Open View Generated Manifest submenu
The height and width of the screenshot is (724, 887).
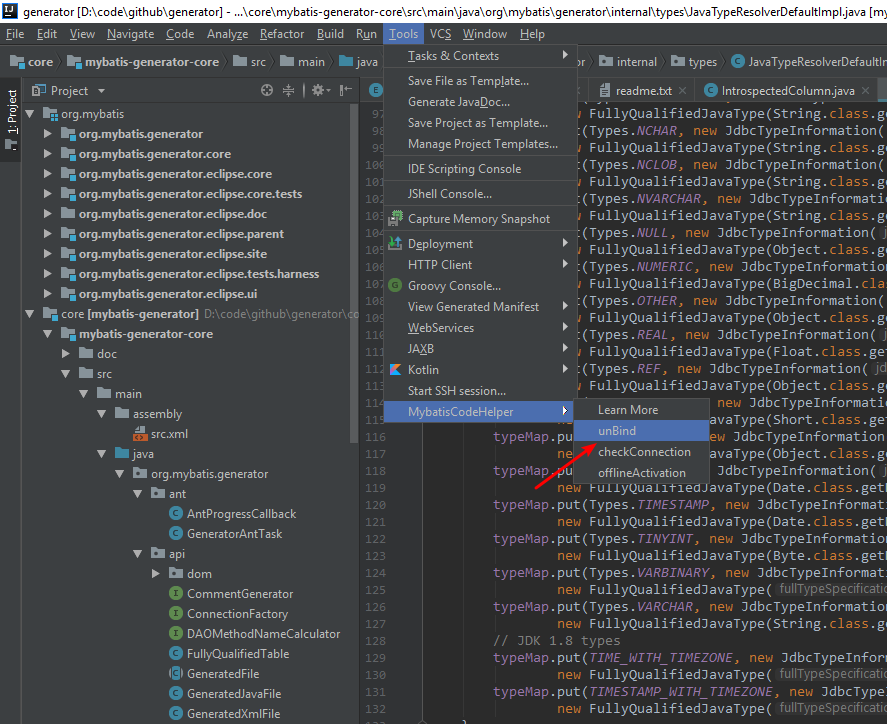(x=480, y=307)
